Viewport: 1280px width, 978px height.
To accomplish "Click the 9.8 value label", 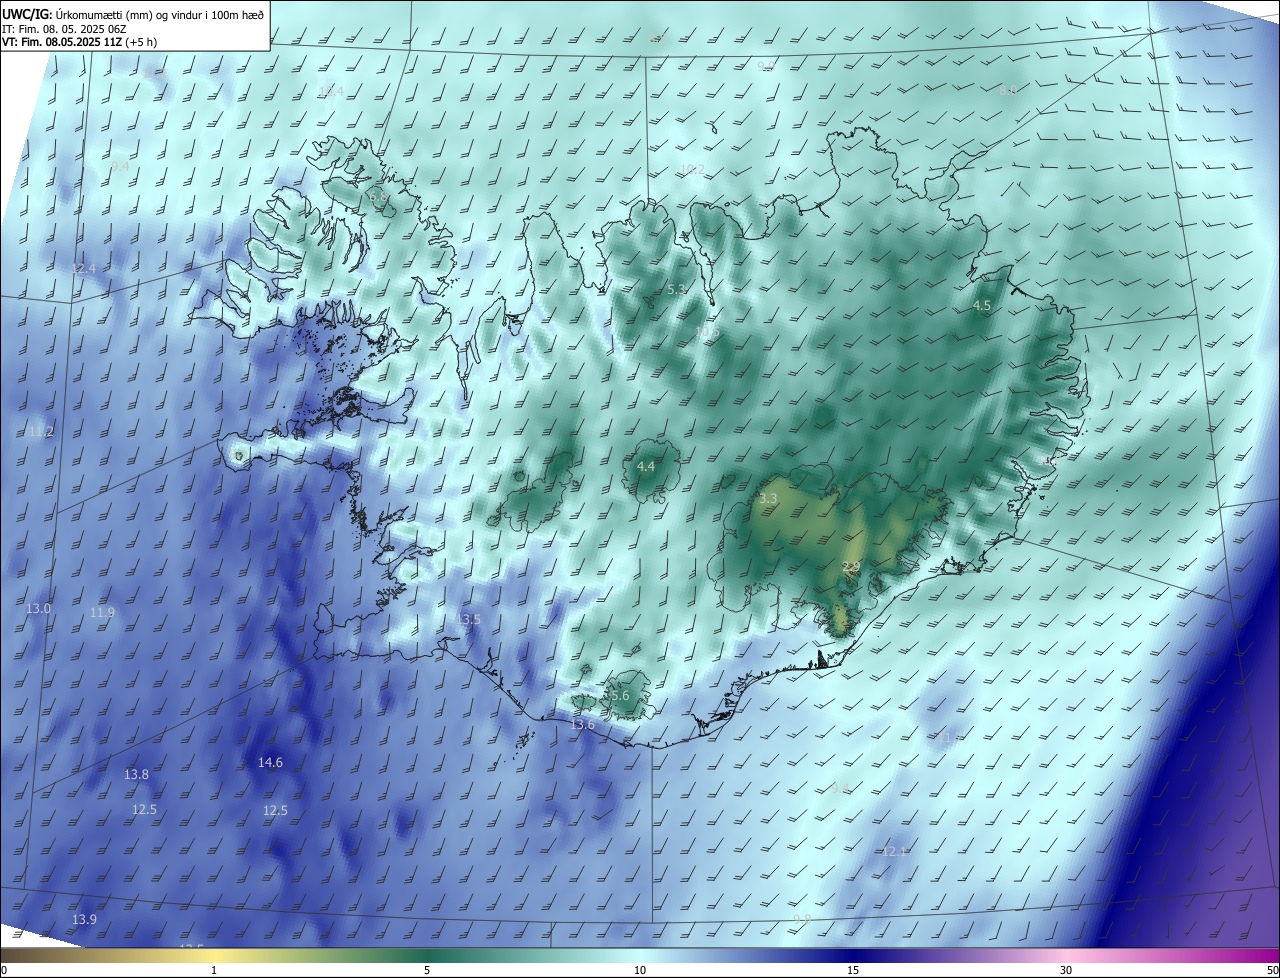I will click(x=802, y=920).
